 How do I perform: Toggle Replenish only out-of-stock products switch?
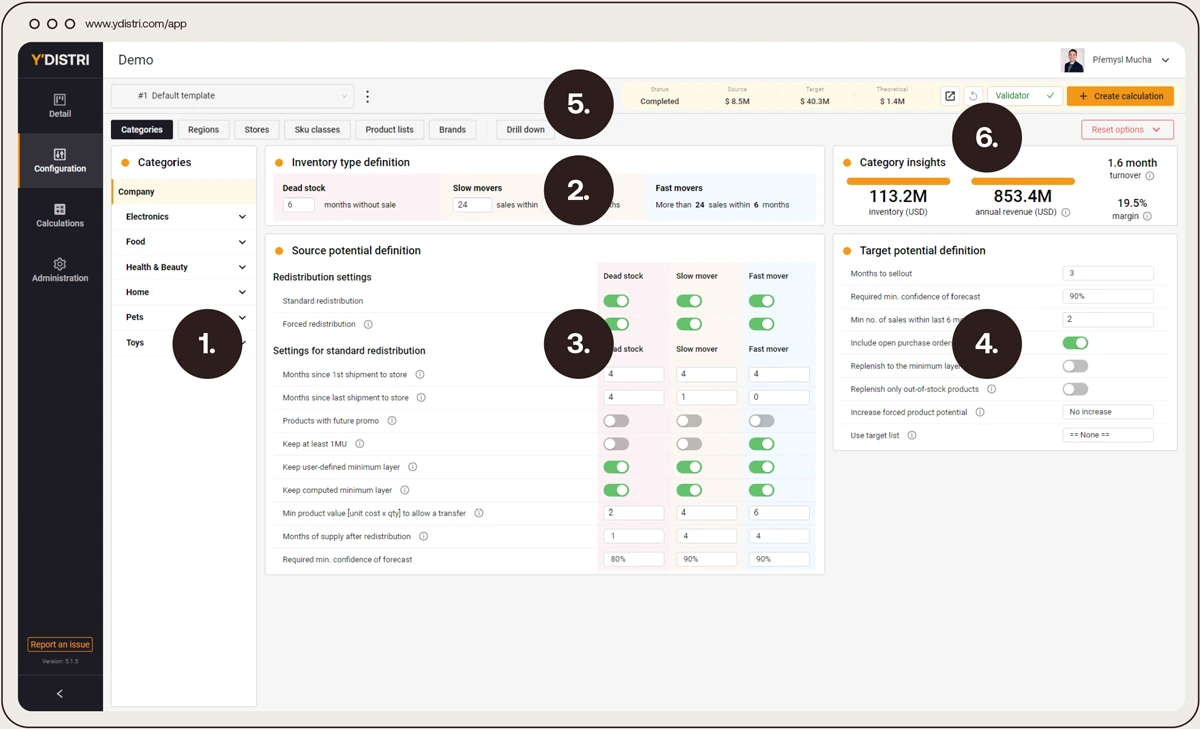(1075, 389)
